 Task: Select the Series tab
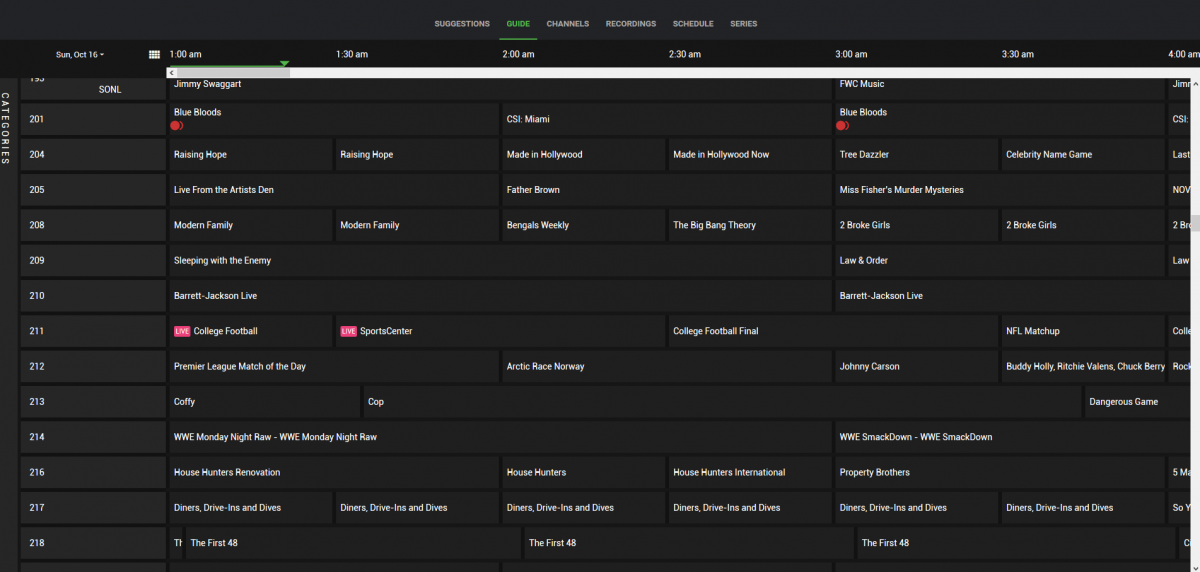click(744, 24)
